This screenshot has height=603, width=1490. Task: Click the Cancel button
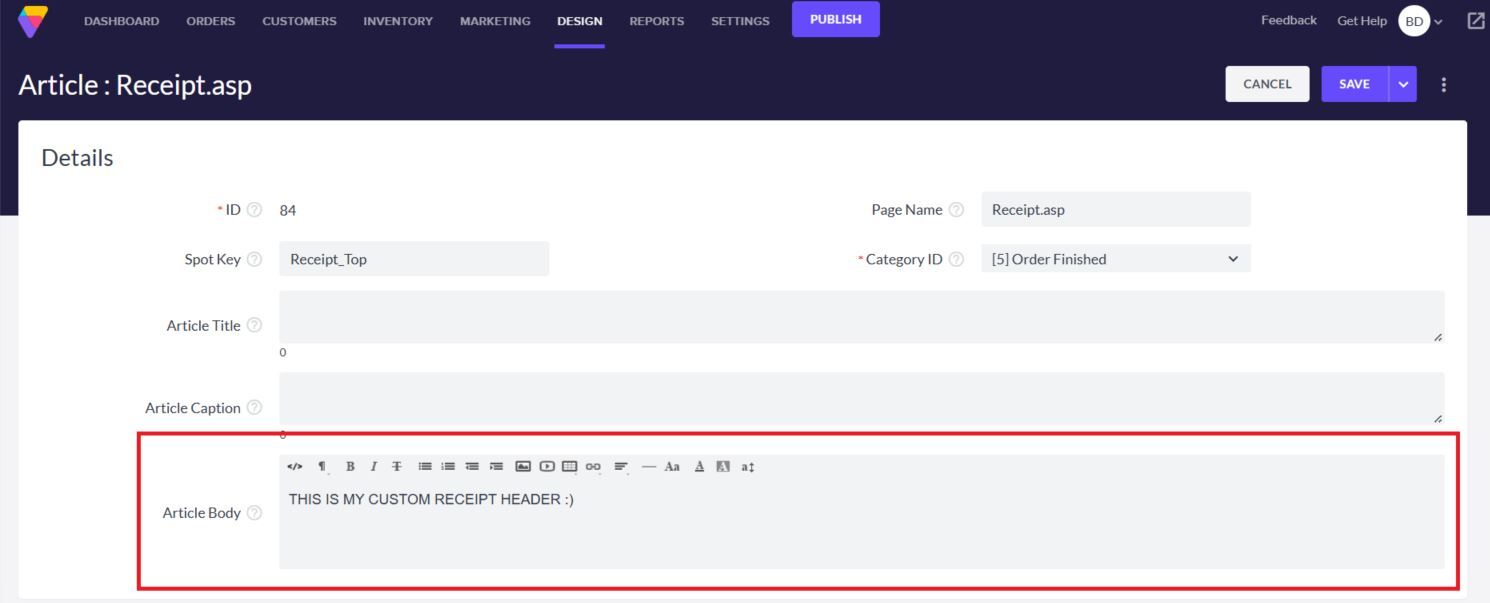click(1267, 84)
